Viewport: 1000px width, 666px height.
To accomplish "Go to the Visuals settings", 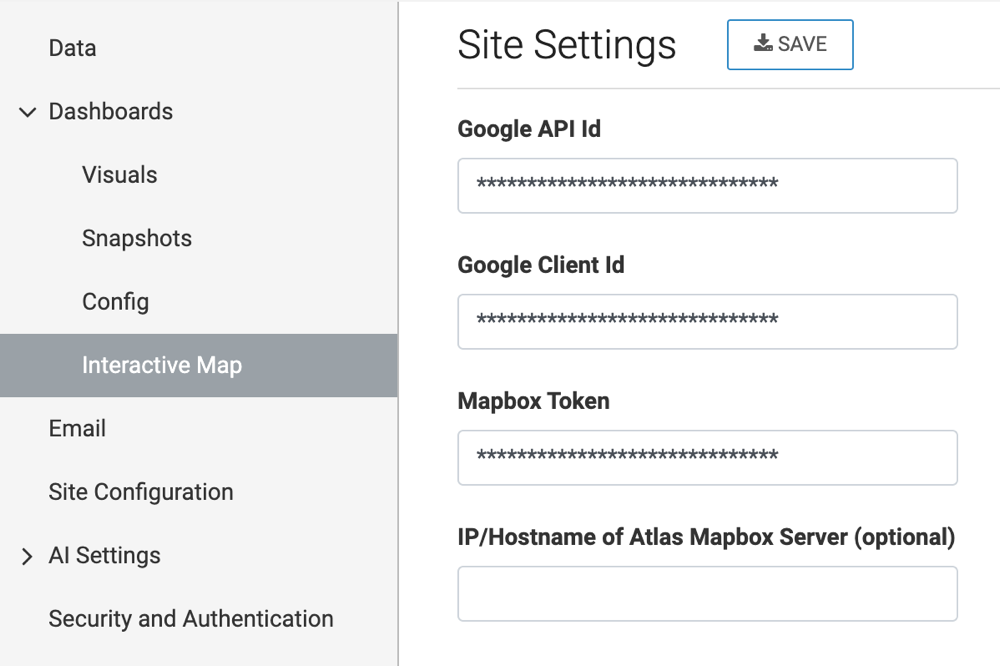I will pos(119,175).
